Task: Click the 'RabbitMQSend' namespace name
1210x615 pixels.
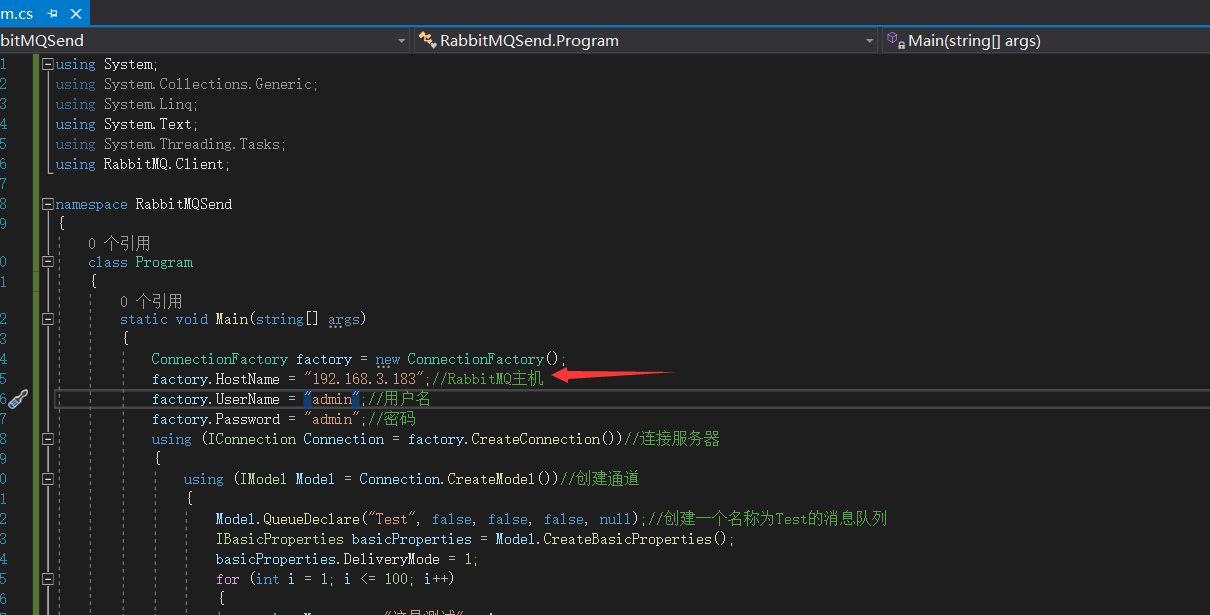Action: 184,204
